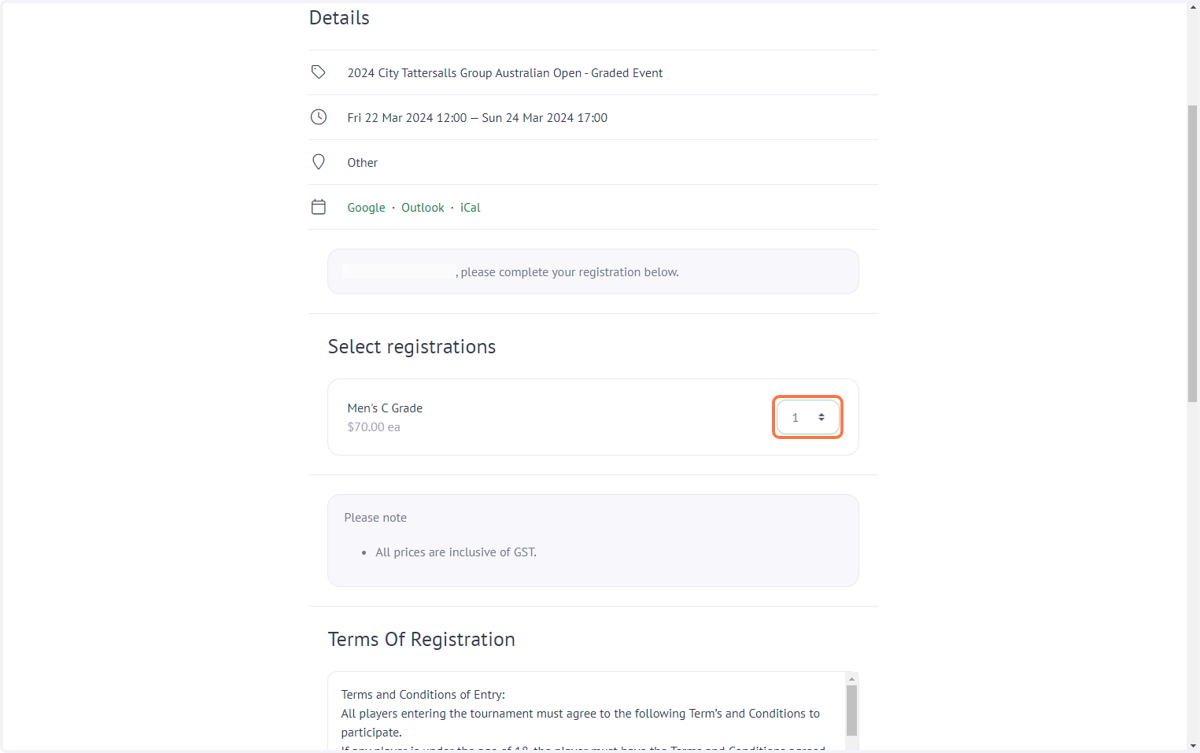
Task: Click the clock icon next to event dates
Action: 318,117
